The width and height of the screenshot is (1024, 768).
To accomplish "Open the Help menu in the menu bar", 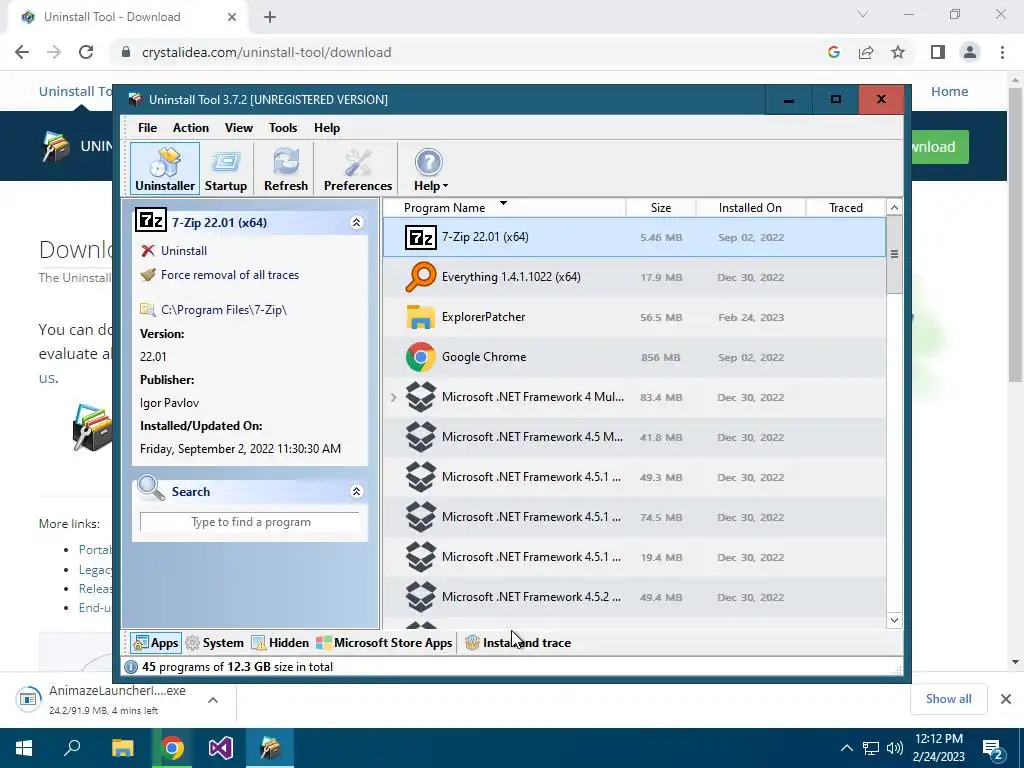I will click(327, 128).
